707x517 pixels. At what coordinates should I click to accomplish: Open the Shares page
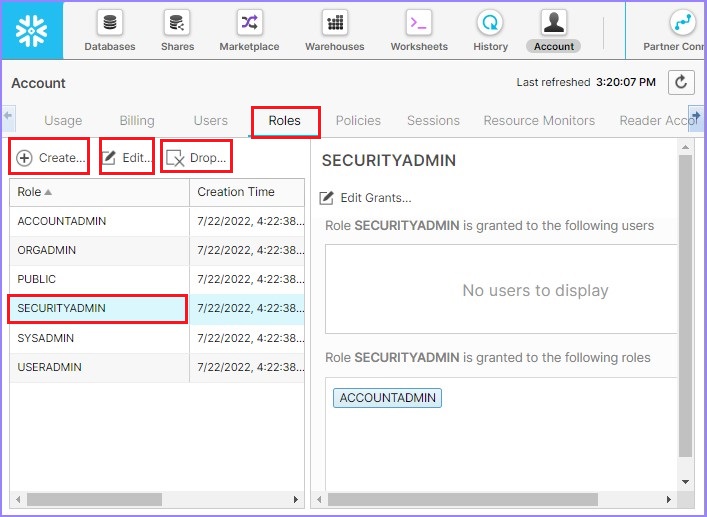pyautogui.click(x=177, y=30)
